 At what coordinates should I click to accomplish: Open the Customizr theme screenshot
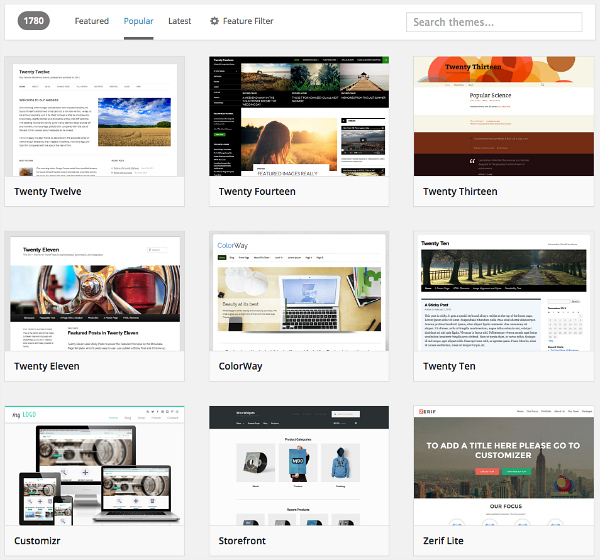click(x=95, y=466)
